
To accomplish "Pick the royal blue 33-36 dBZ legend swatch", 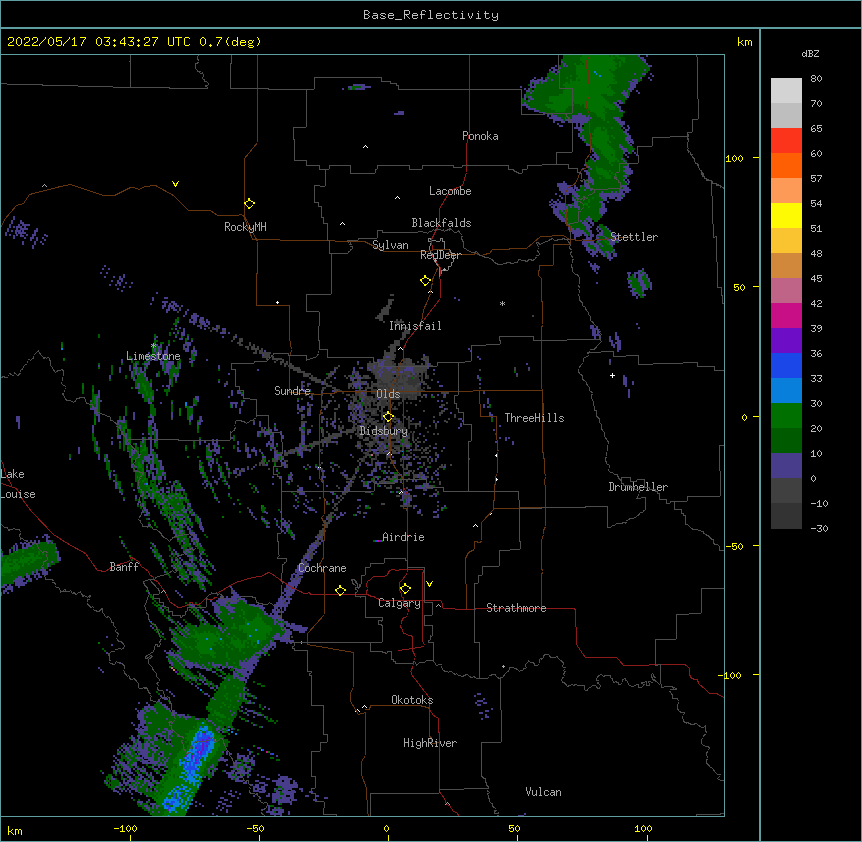I will coord(786,366).
